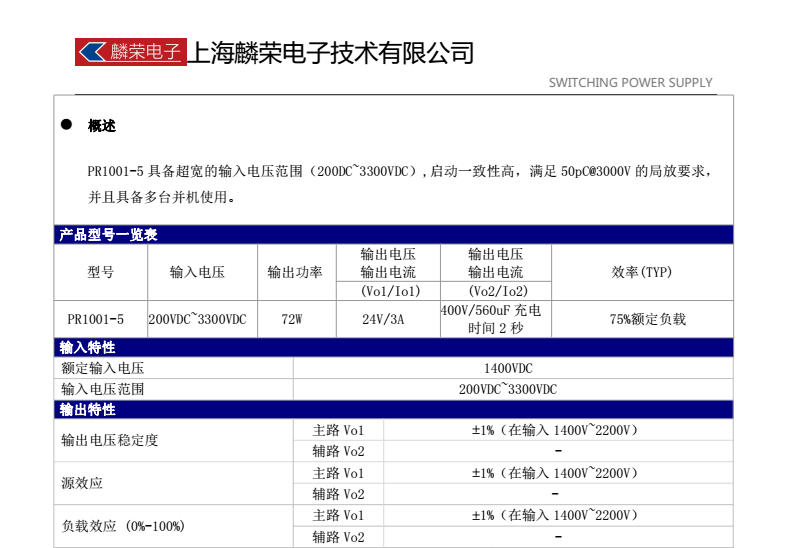Click 主路 Vo1 in the 输出电压稳定度 row
The height and width of the screenshot is (548, 793).
338,430
